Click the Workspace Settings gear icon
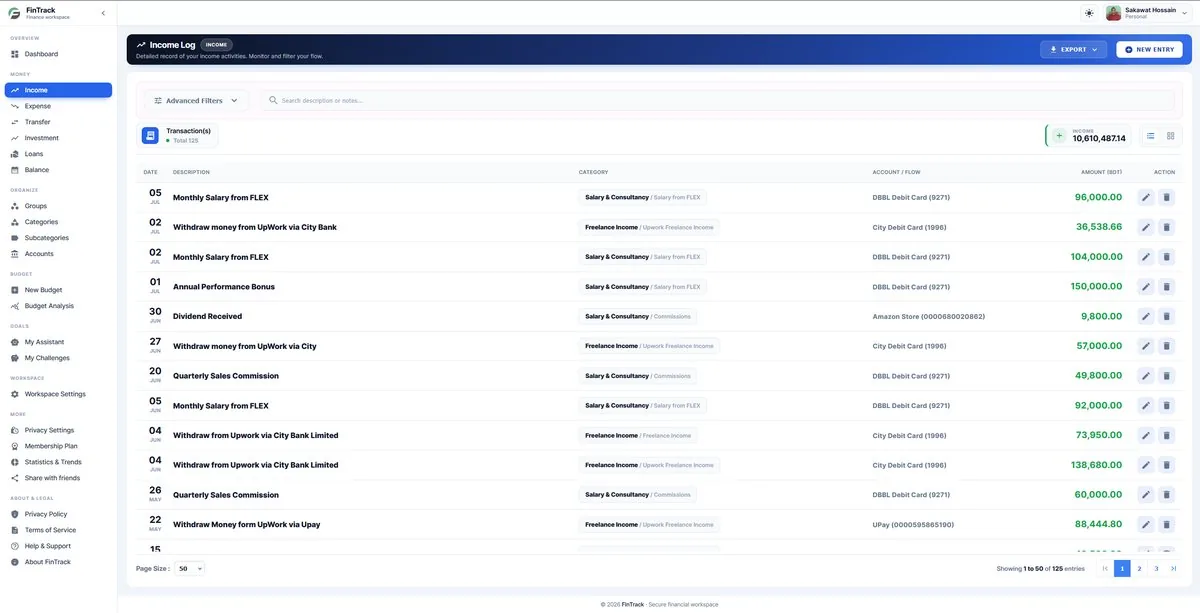The height and width of the screenshot is (613, 1200). click(x=15, y=394)
